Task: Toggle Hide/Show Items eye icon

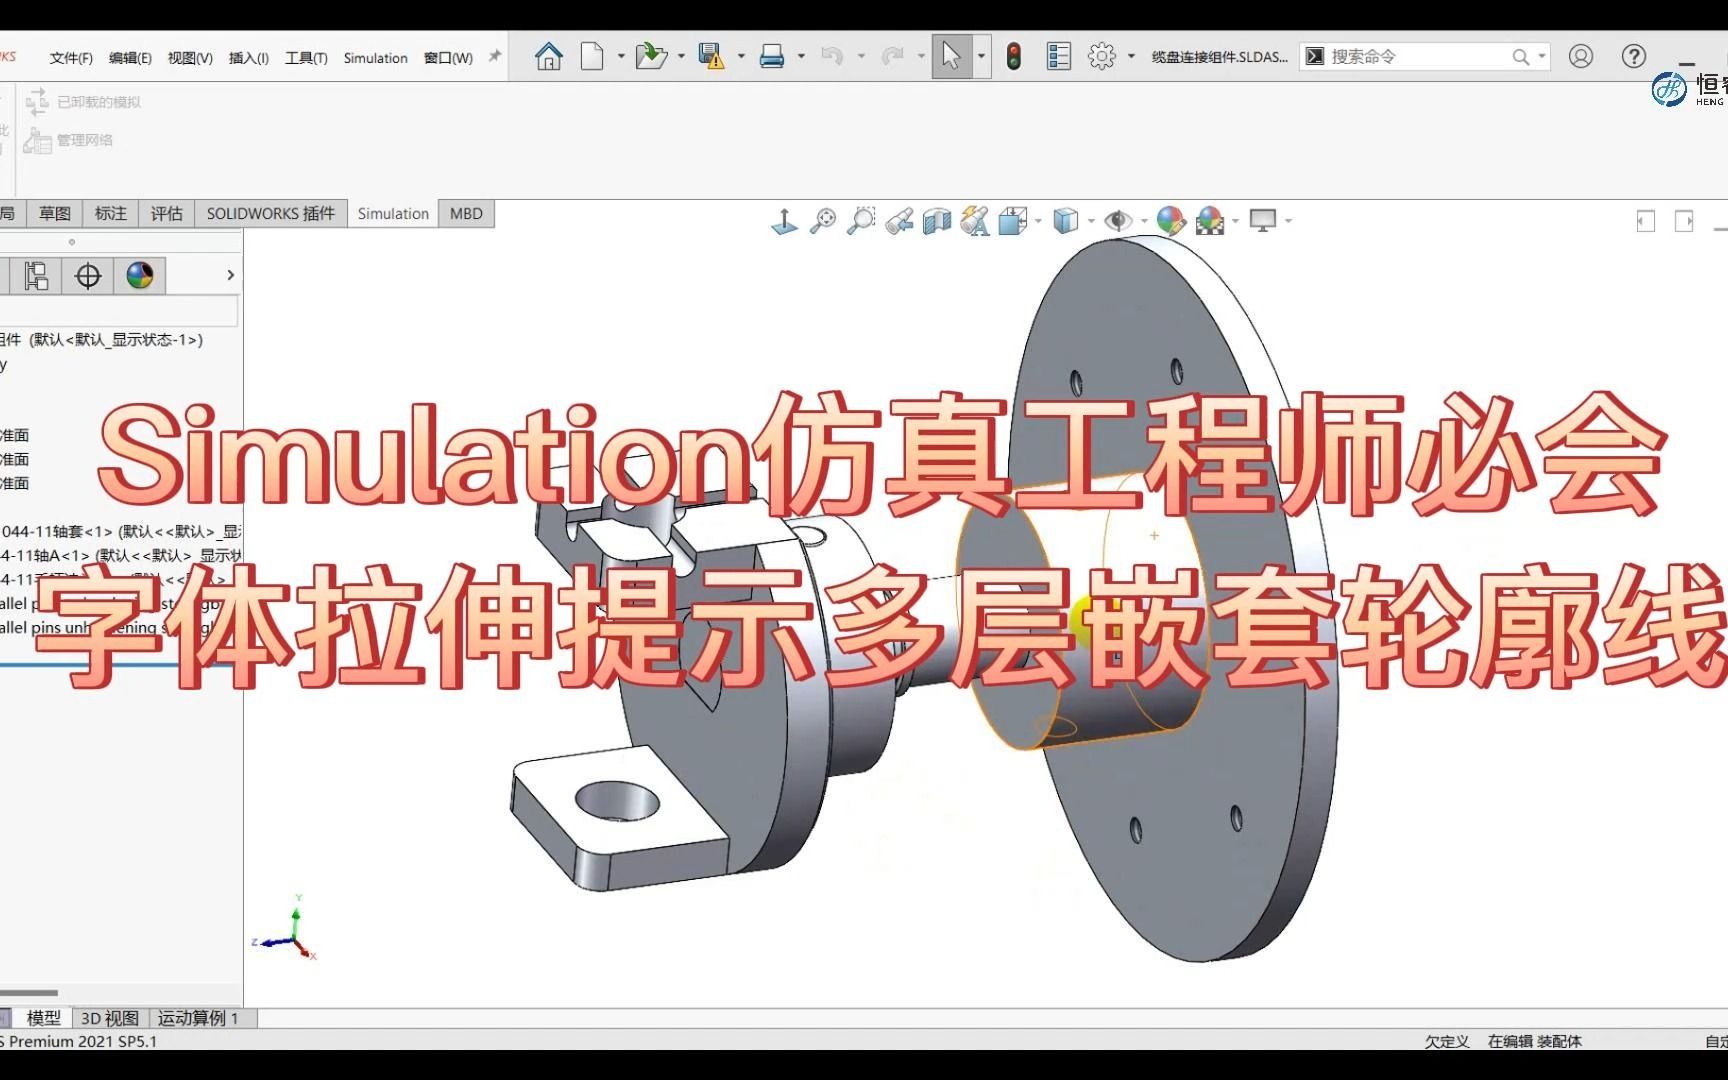Action: point(1118,221)
